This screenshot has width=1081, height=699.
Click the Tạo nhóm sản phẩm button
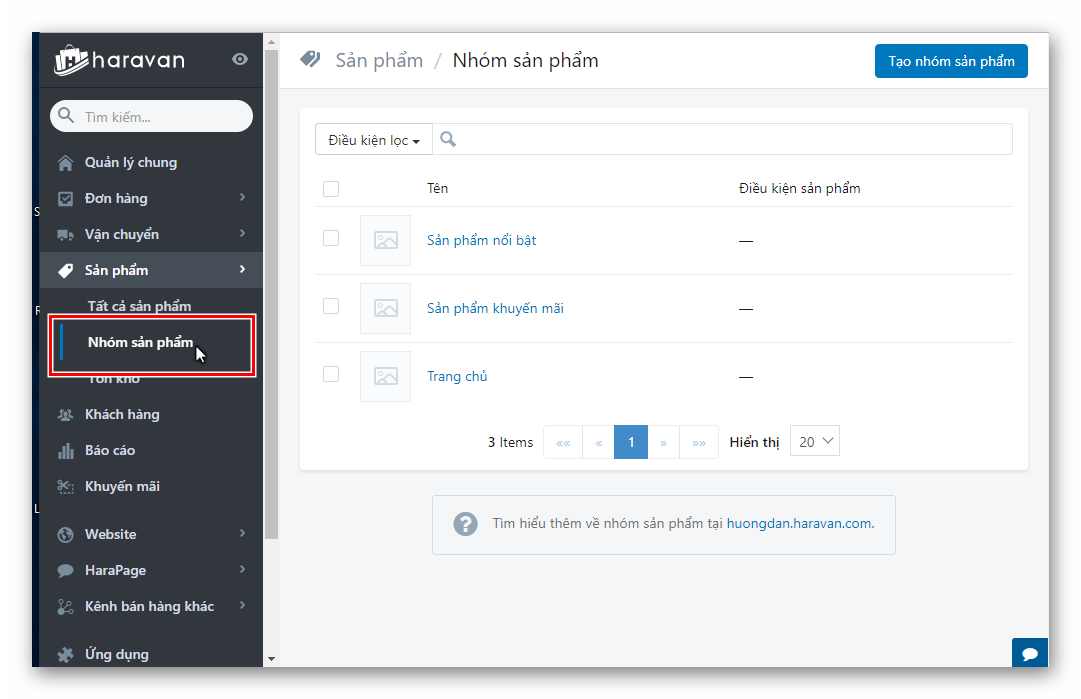(x=951, y=61)
